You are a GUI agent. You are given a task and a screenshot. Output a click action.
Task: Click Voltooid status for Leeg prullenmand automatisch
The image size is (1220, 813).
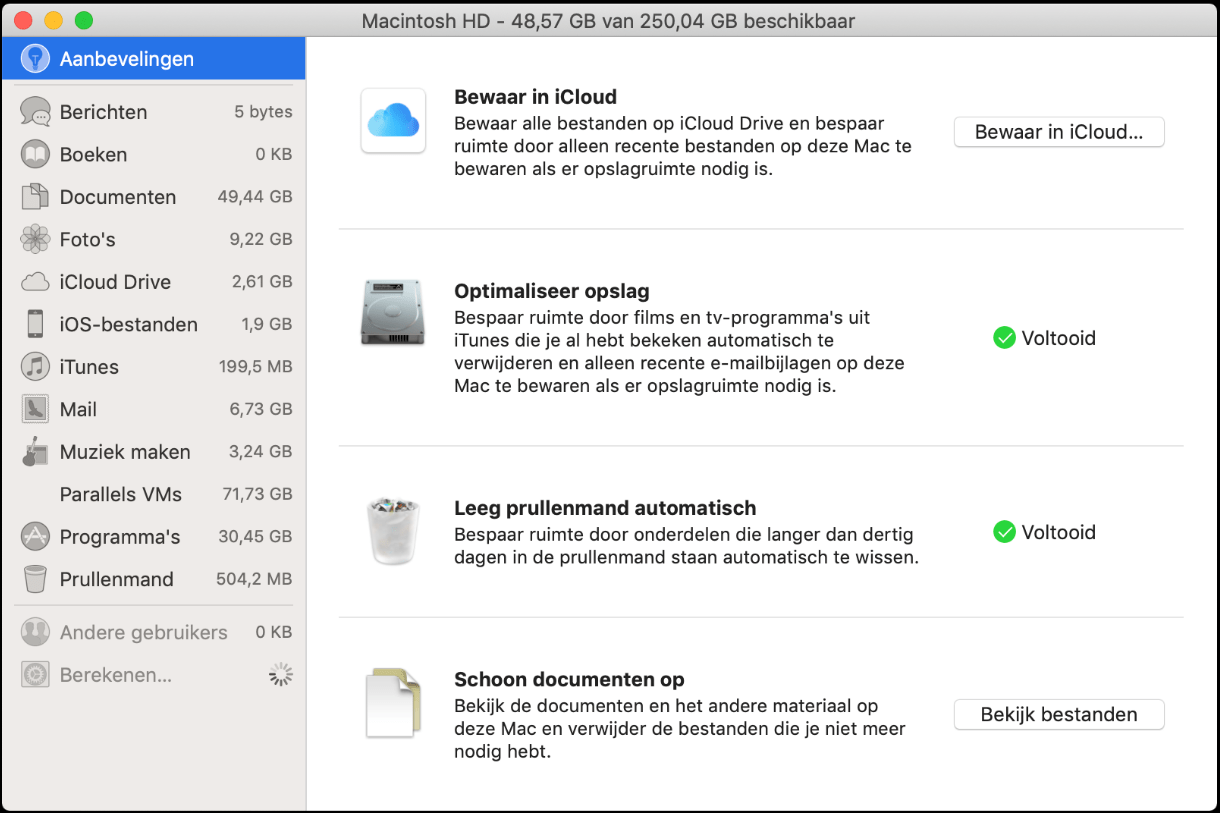tap(1058, 532)
